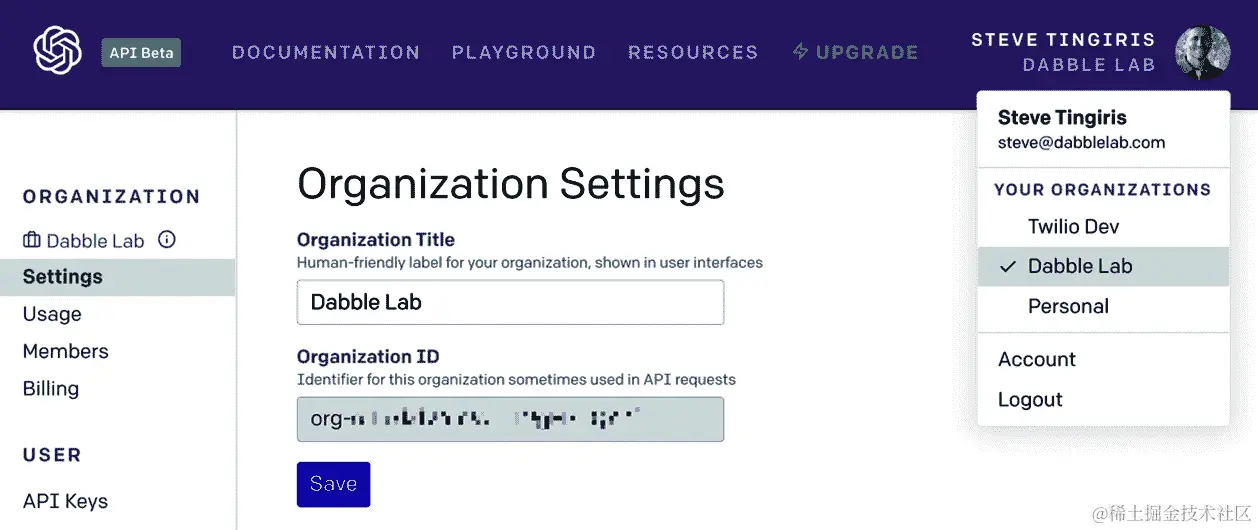Click the checkmark beside Dabble Lab
This screenshot has height=530, width=1258.
point(1008,267)
